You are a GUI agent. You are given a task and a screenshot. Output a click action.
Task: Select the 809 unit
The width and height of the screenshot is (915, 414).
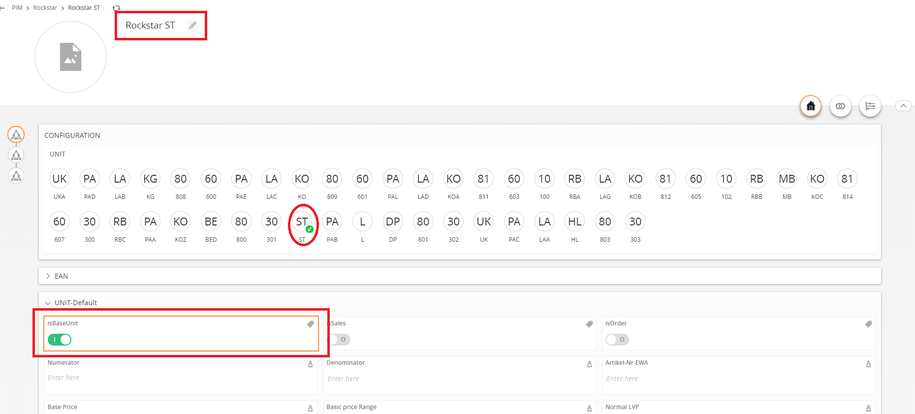332,178
